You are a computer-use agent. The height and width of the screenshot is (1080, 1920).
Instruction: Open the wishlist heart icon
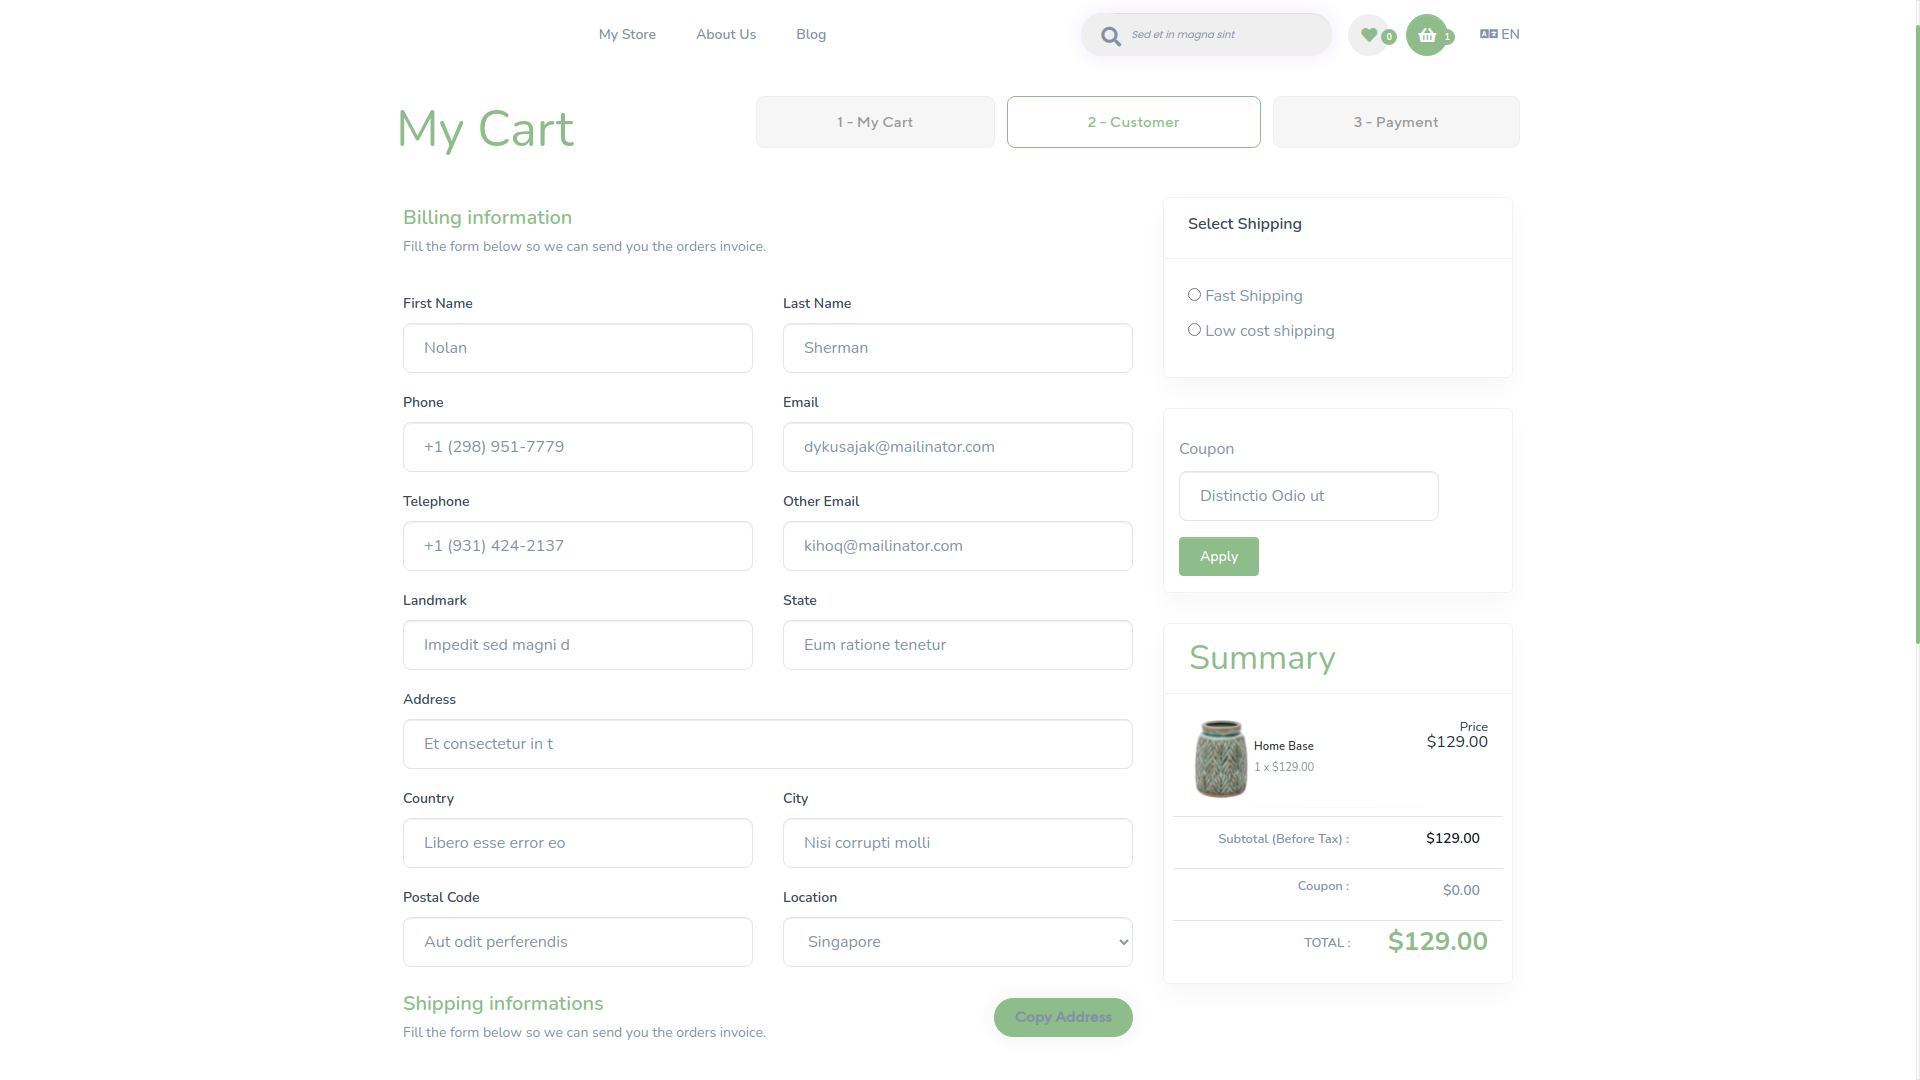1369,35
